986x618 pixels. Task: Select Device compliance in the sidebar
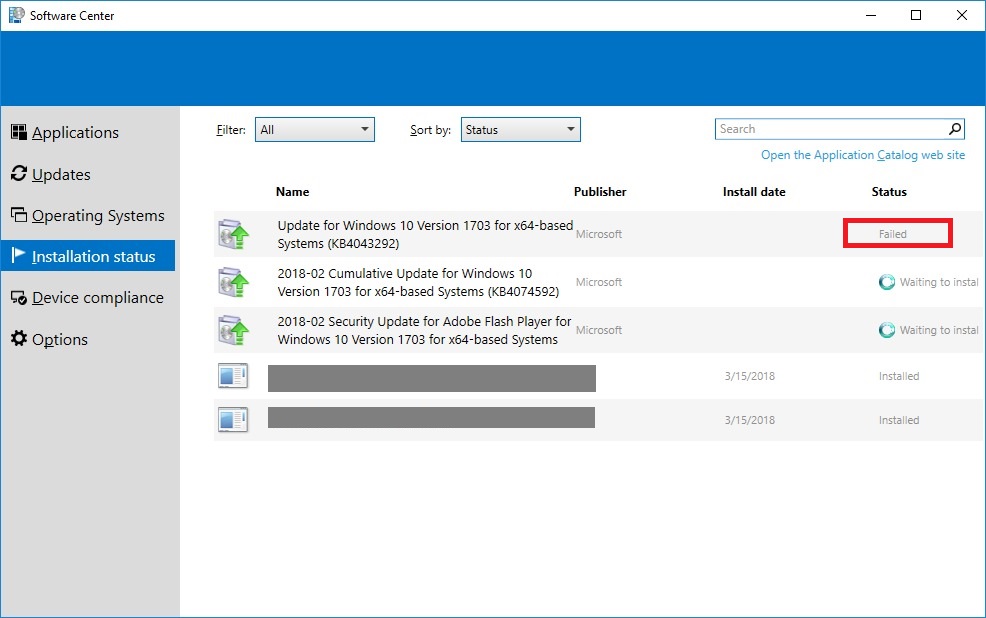coord(97,298)
